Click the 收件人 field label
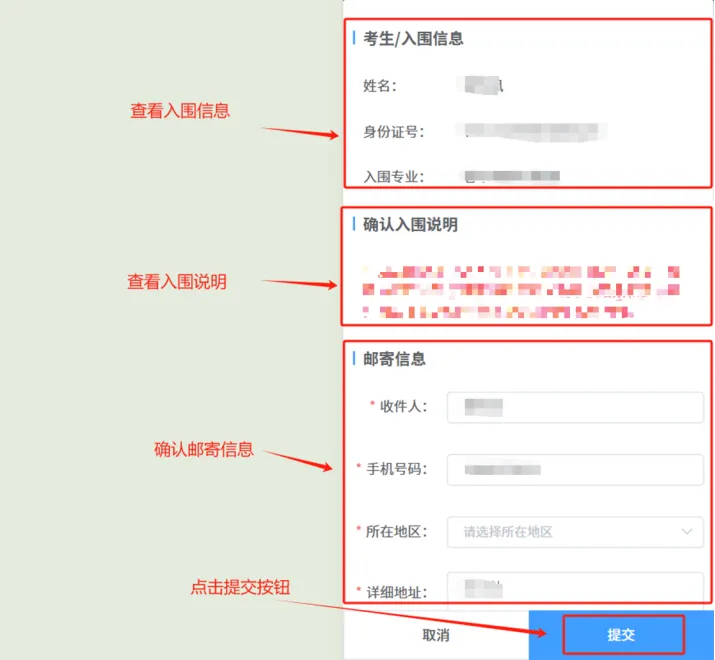The width and height of the screenshot is (715, 660). [404, 406]
